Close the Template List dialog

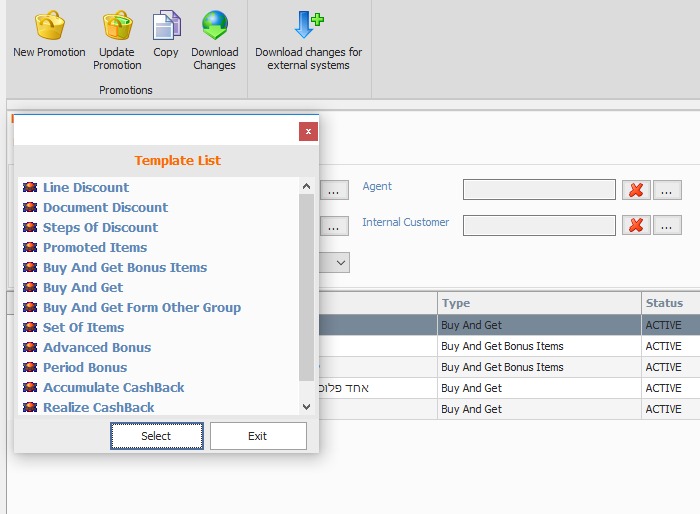tap(308, 131)
